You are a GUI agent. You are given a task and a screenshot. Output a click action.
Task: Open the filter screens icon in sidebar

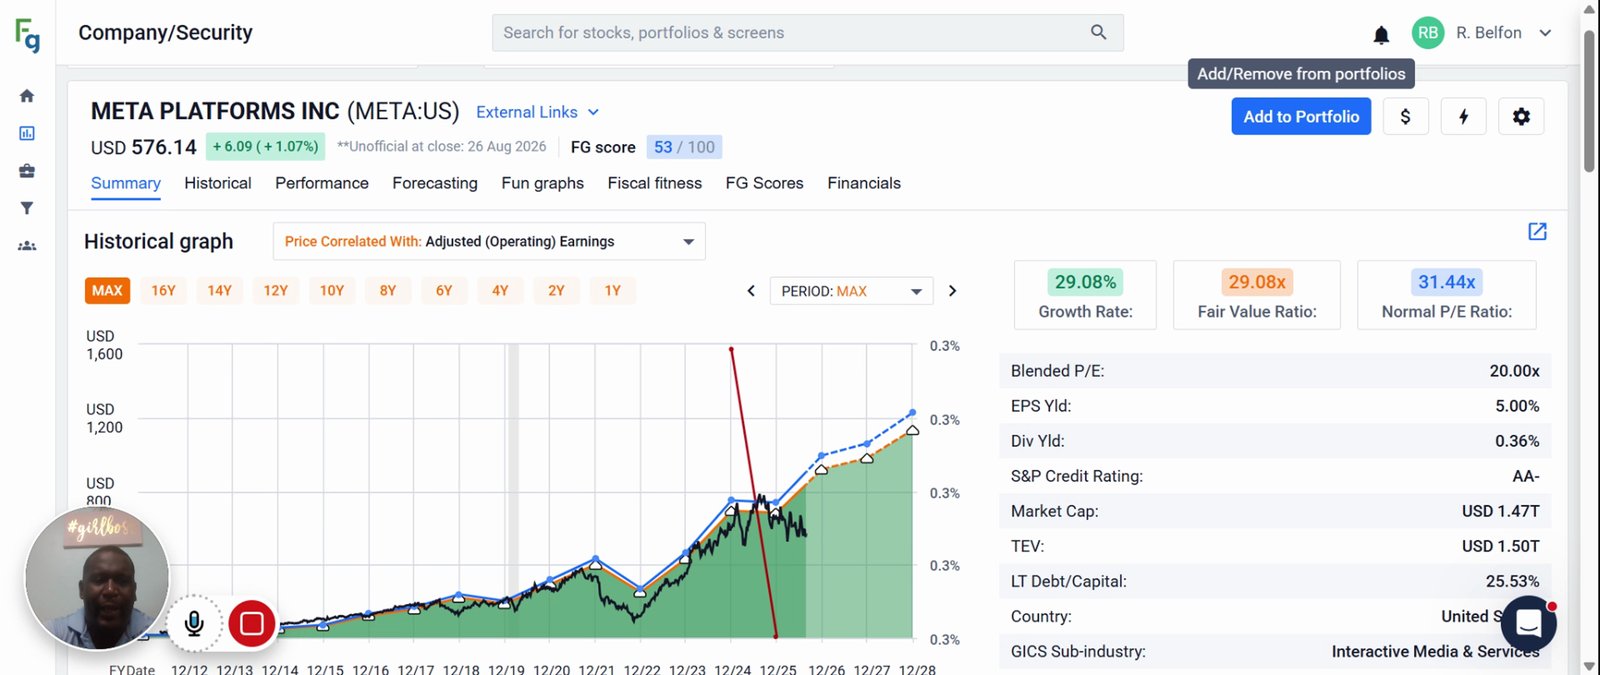click(x=27, y=208)
